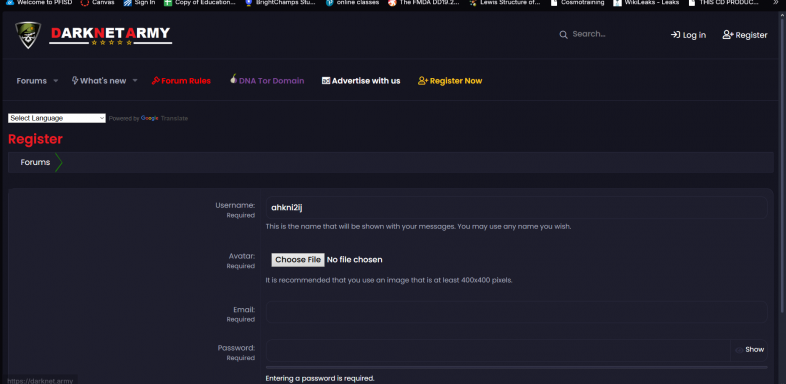
Task: Open the THIS CD PRODUC bookmark
Action: [724, 3]
